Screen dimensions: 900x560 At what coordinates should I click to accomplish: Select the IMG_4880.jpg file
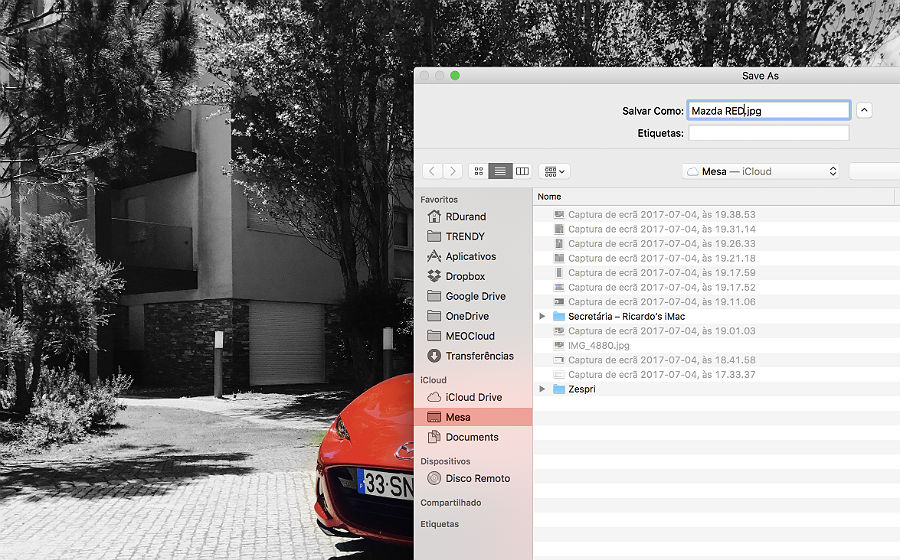716,345
